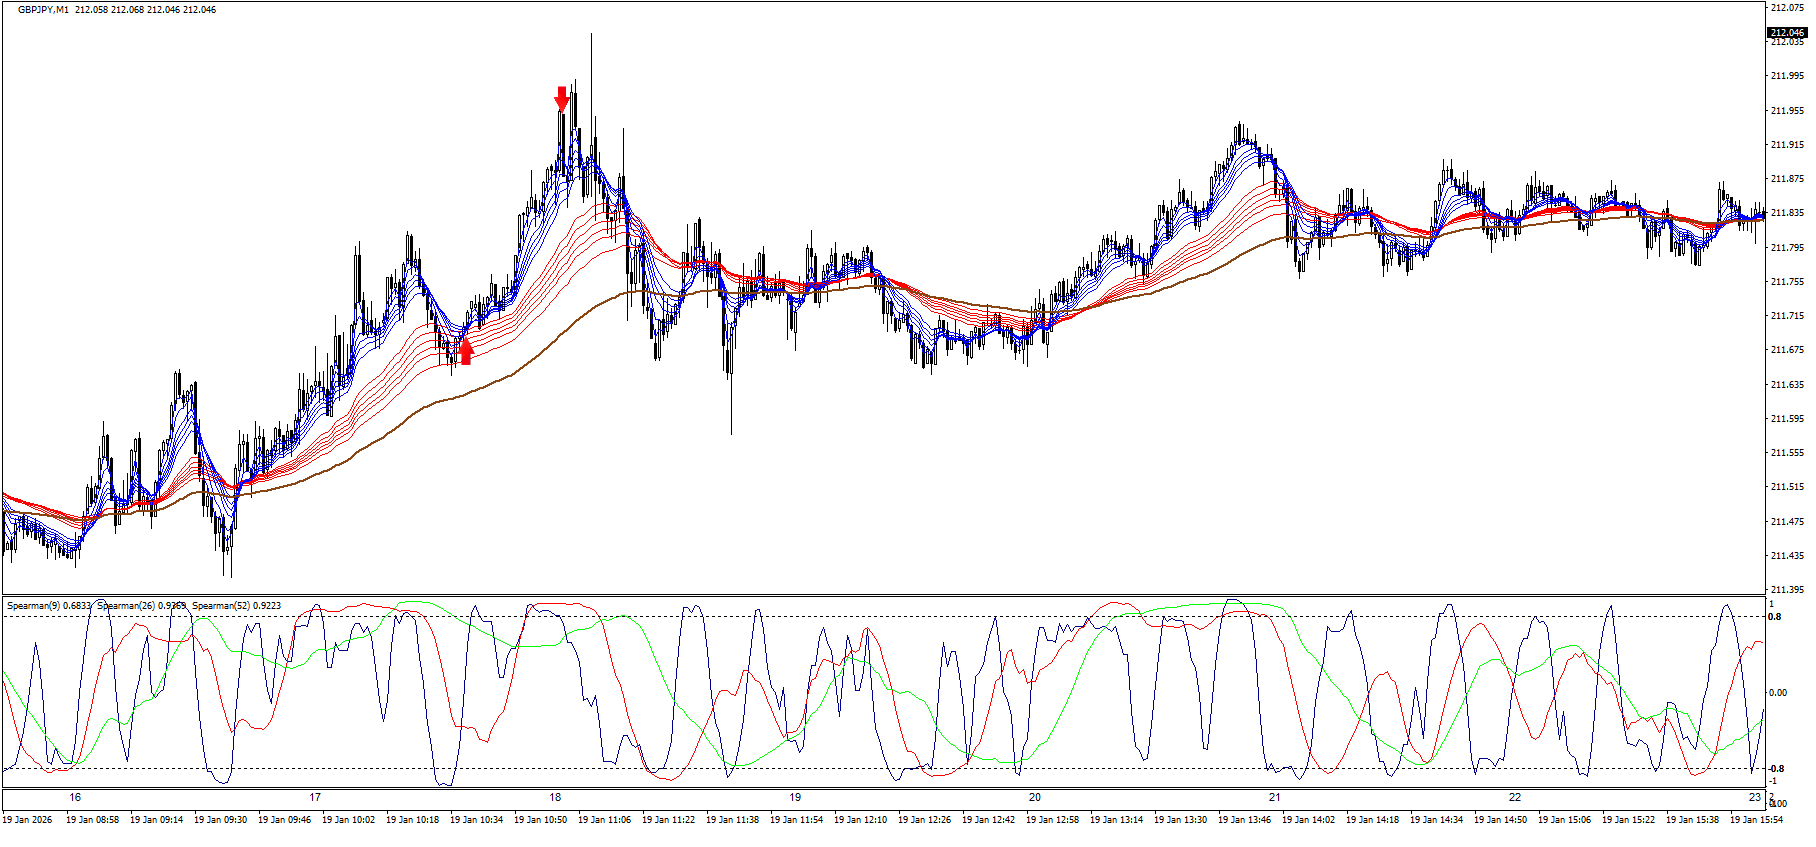Select period separator label 20
1816x847 pixels.
[1035, 797]
